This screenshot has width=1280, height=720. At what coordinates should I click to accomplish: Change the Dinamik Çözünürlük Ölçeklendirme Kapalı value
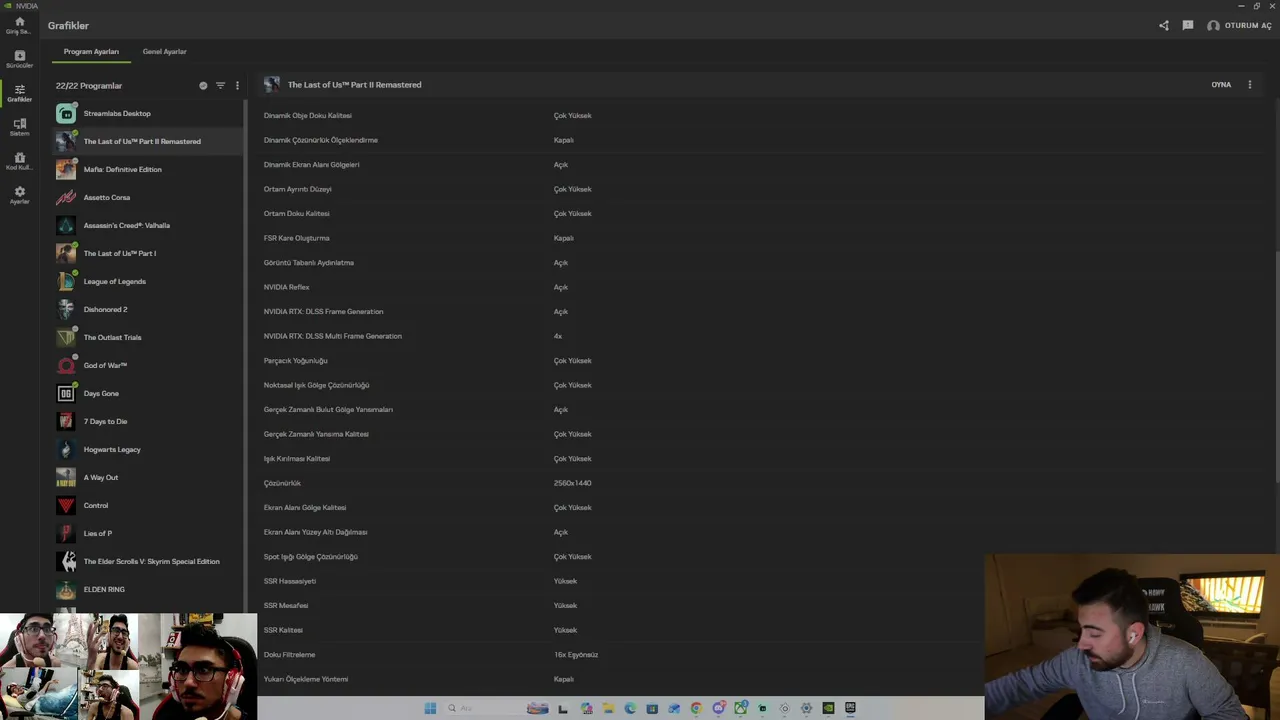point(563,140)
